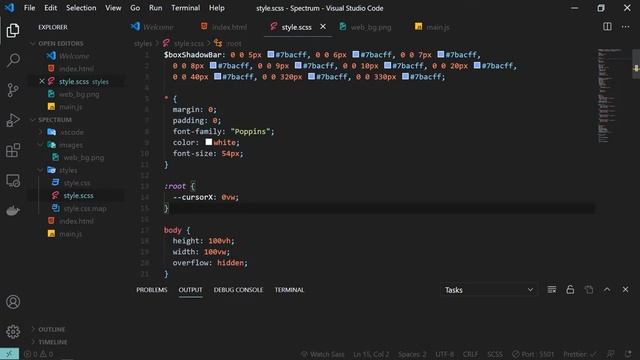
Task: Open the editor More Actions ellipsis
Action: 625,27
